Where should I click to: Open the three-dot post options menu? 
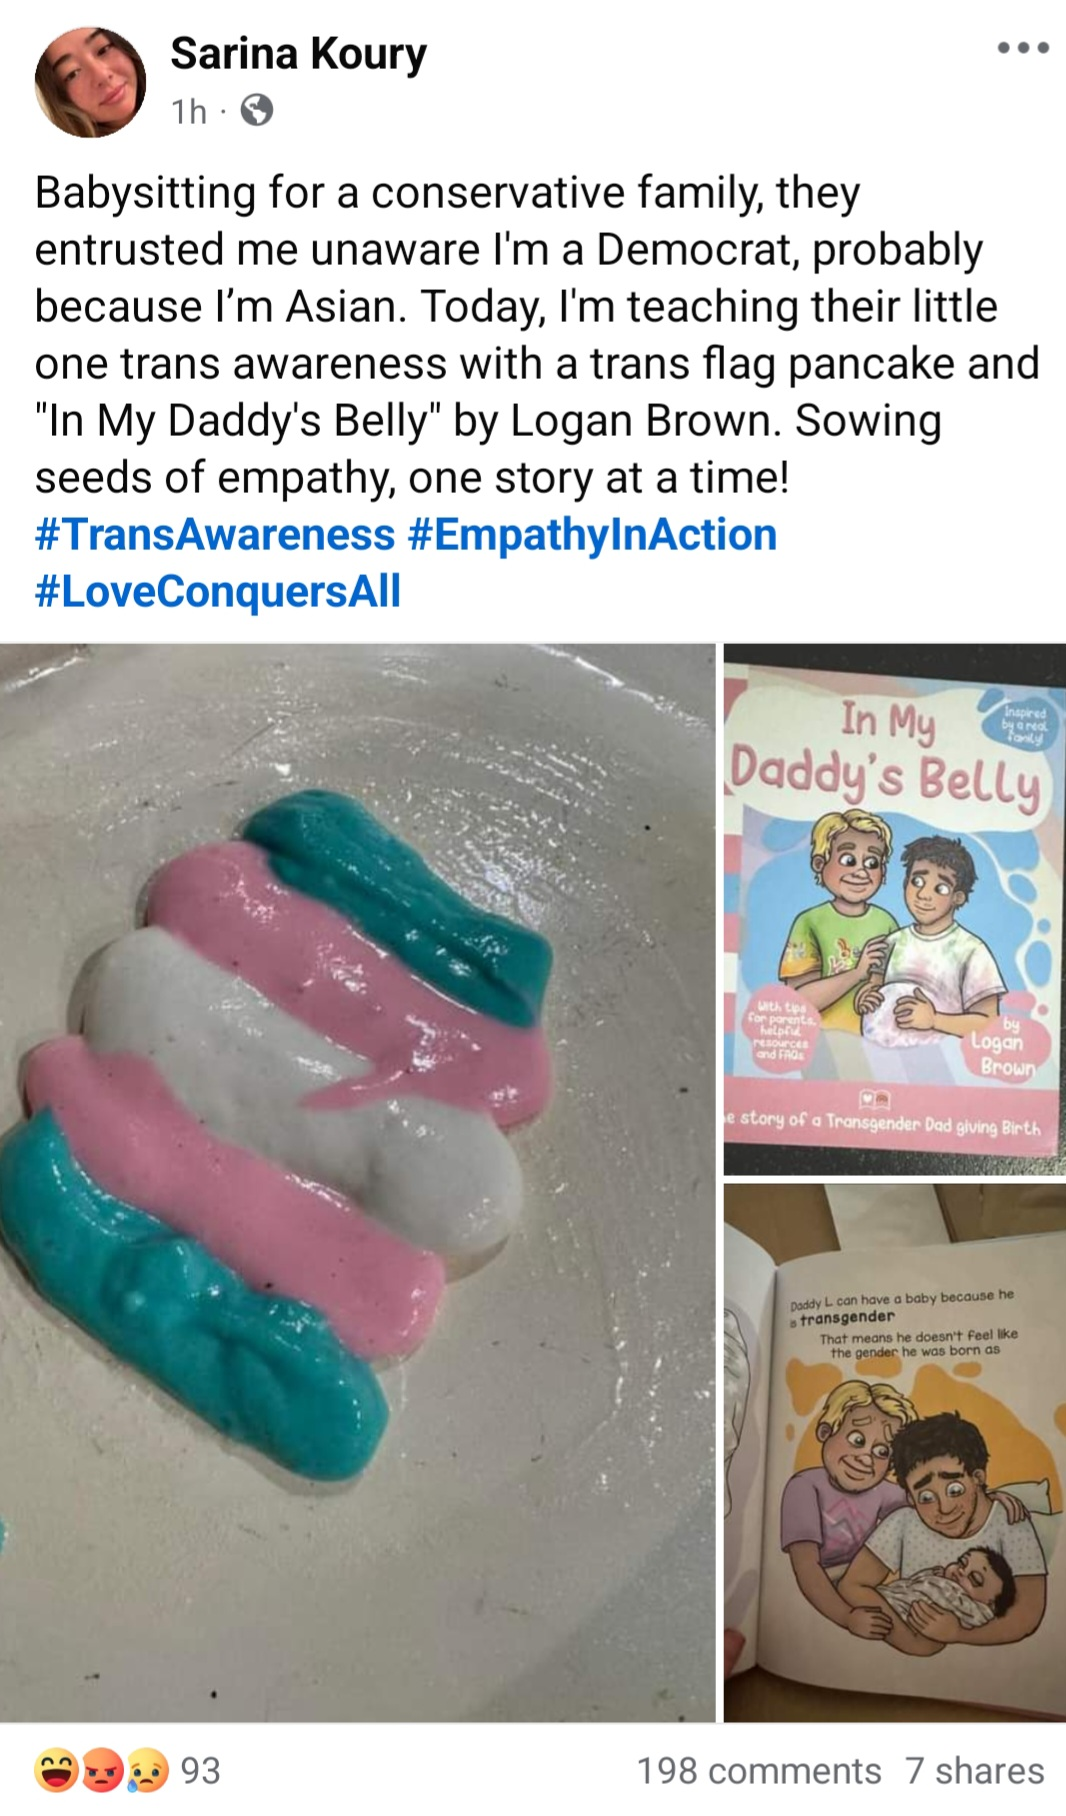click(x=1023, y=48)
